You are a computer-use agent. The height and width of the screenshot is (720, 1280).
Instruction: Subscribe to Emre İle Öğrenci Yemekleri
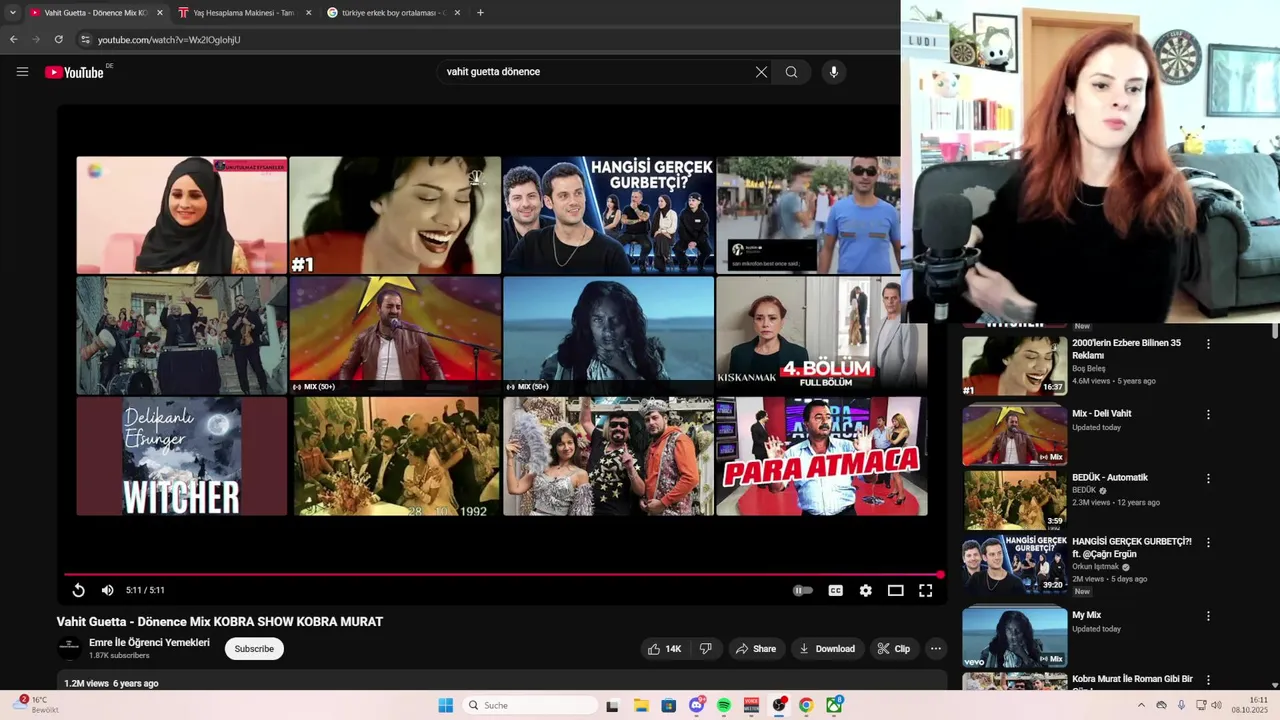(x=254, y=649)
